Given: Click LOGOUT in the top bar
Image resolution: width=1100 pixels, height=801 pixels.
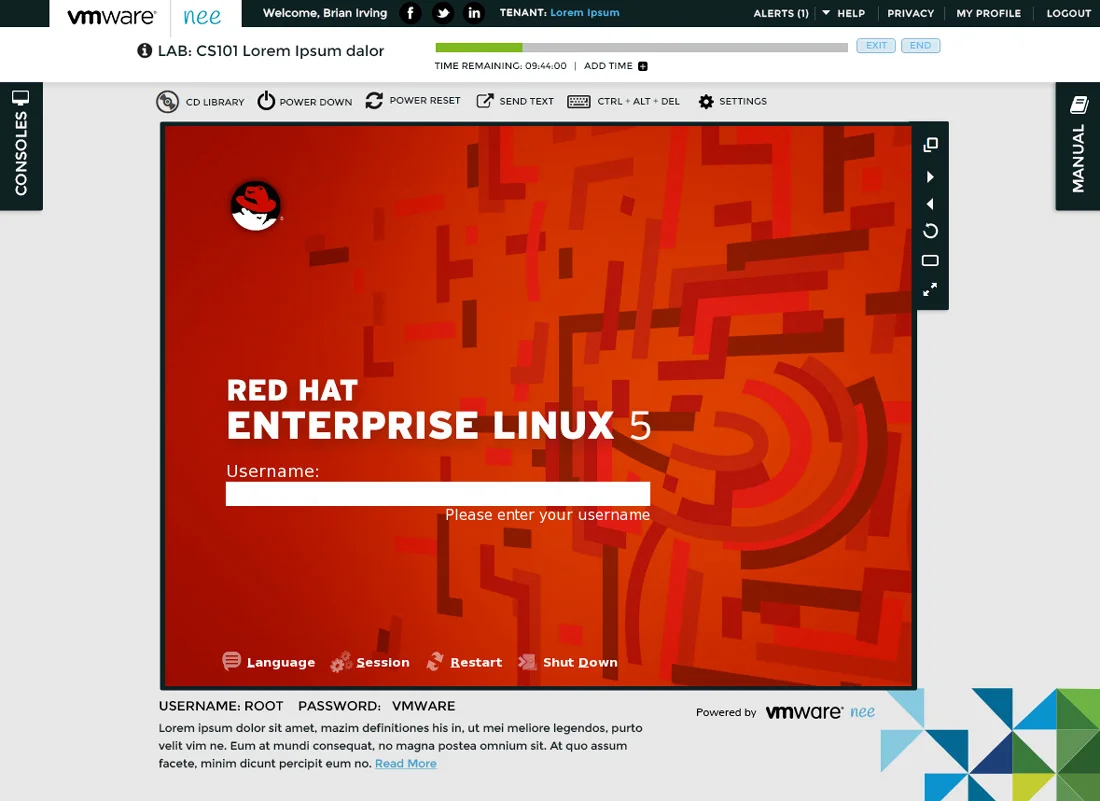Looking at the screenshot, I should click(x=1068, y=13).
